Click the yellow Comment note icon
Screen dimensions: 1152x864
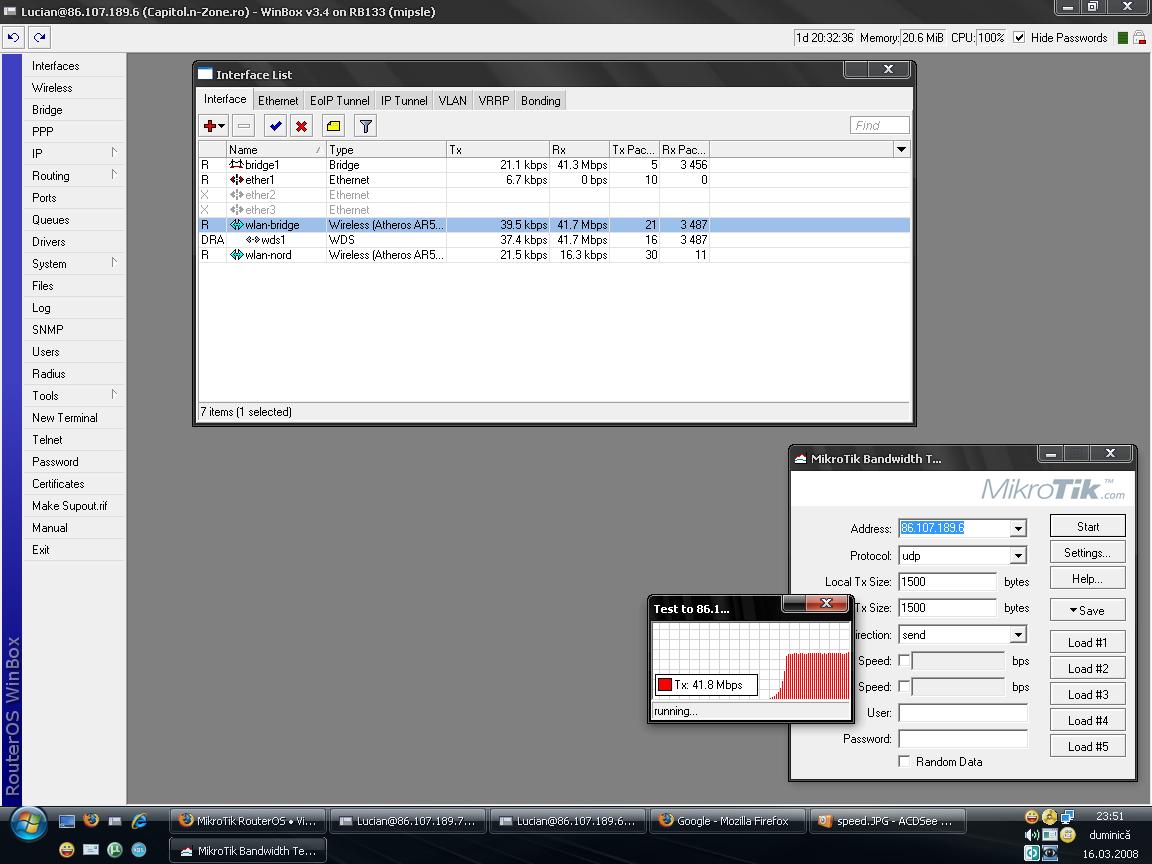(334, 126)
